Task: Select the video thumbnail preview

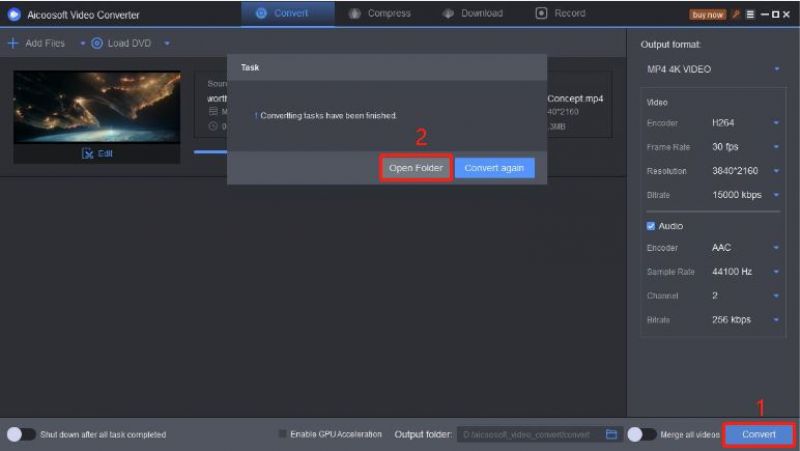Action: pos(96,107)
